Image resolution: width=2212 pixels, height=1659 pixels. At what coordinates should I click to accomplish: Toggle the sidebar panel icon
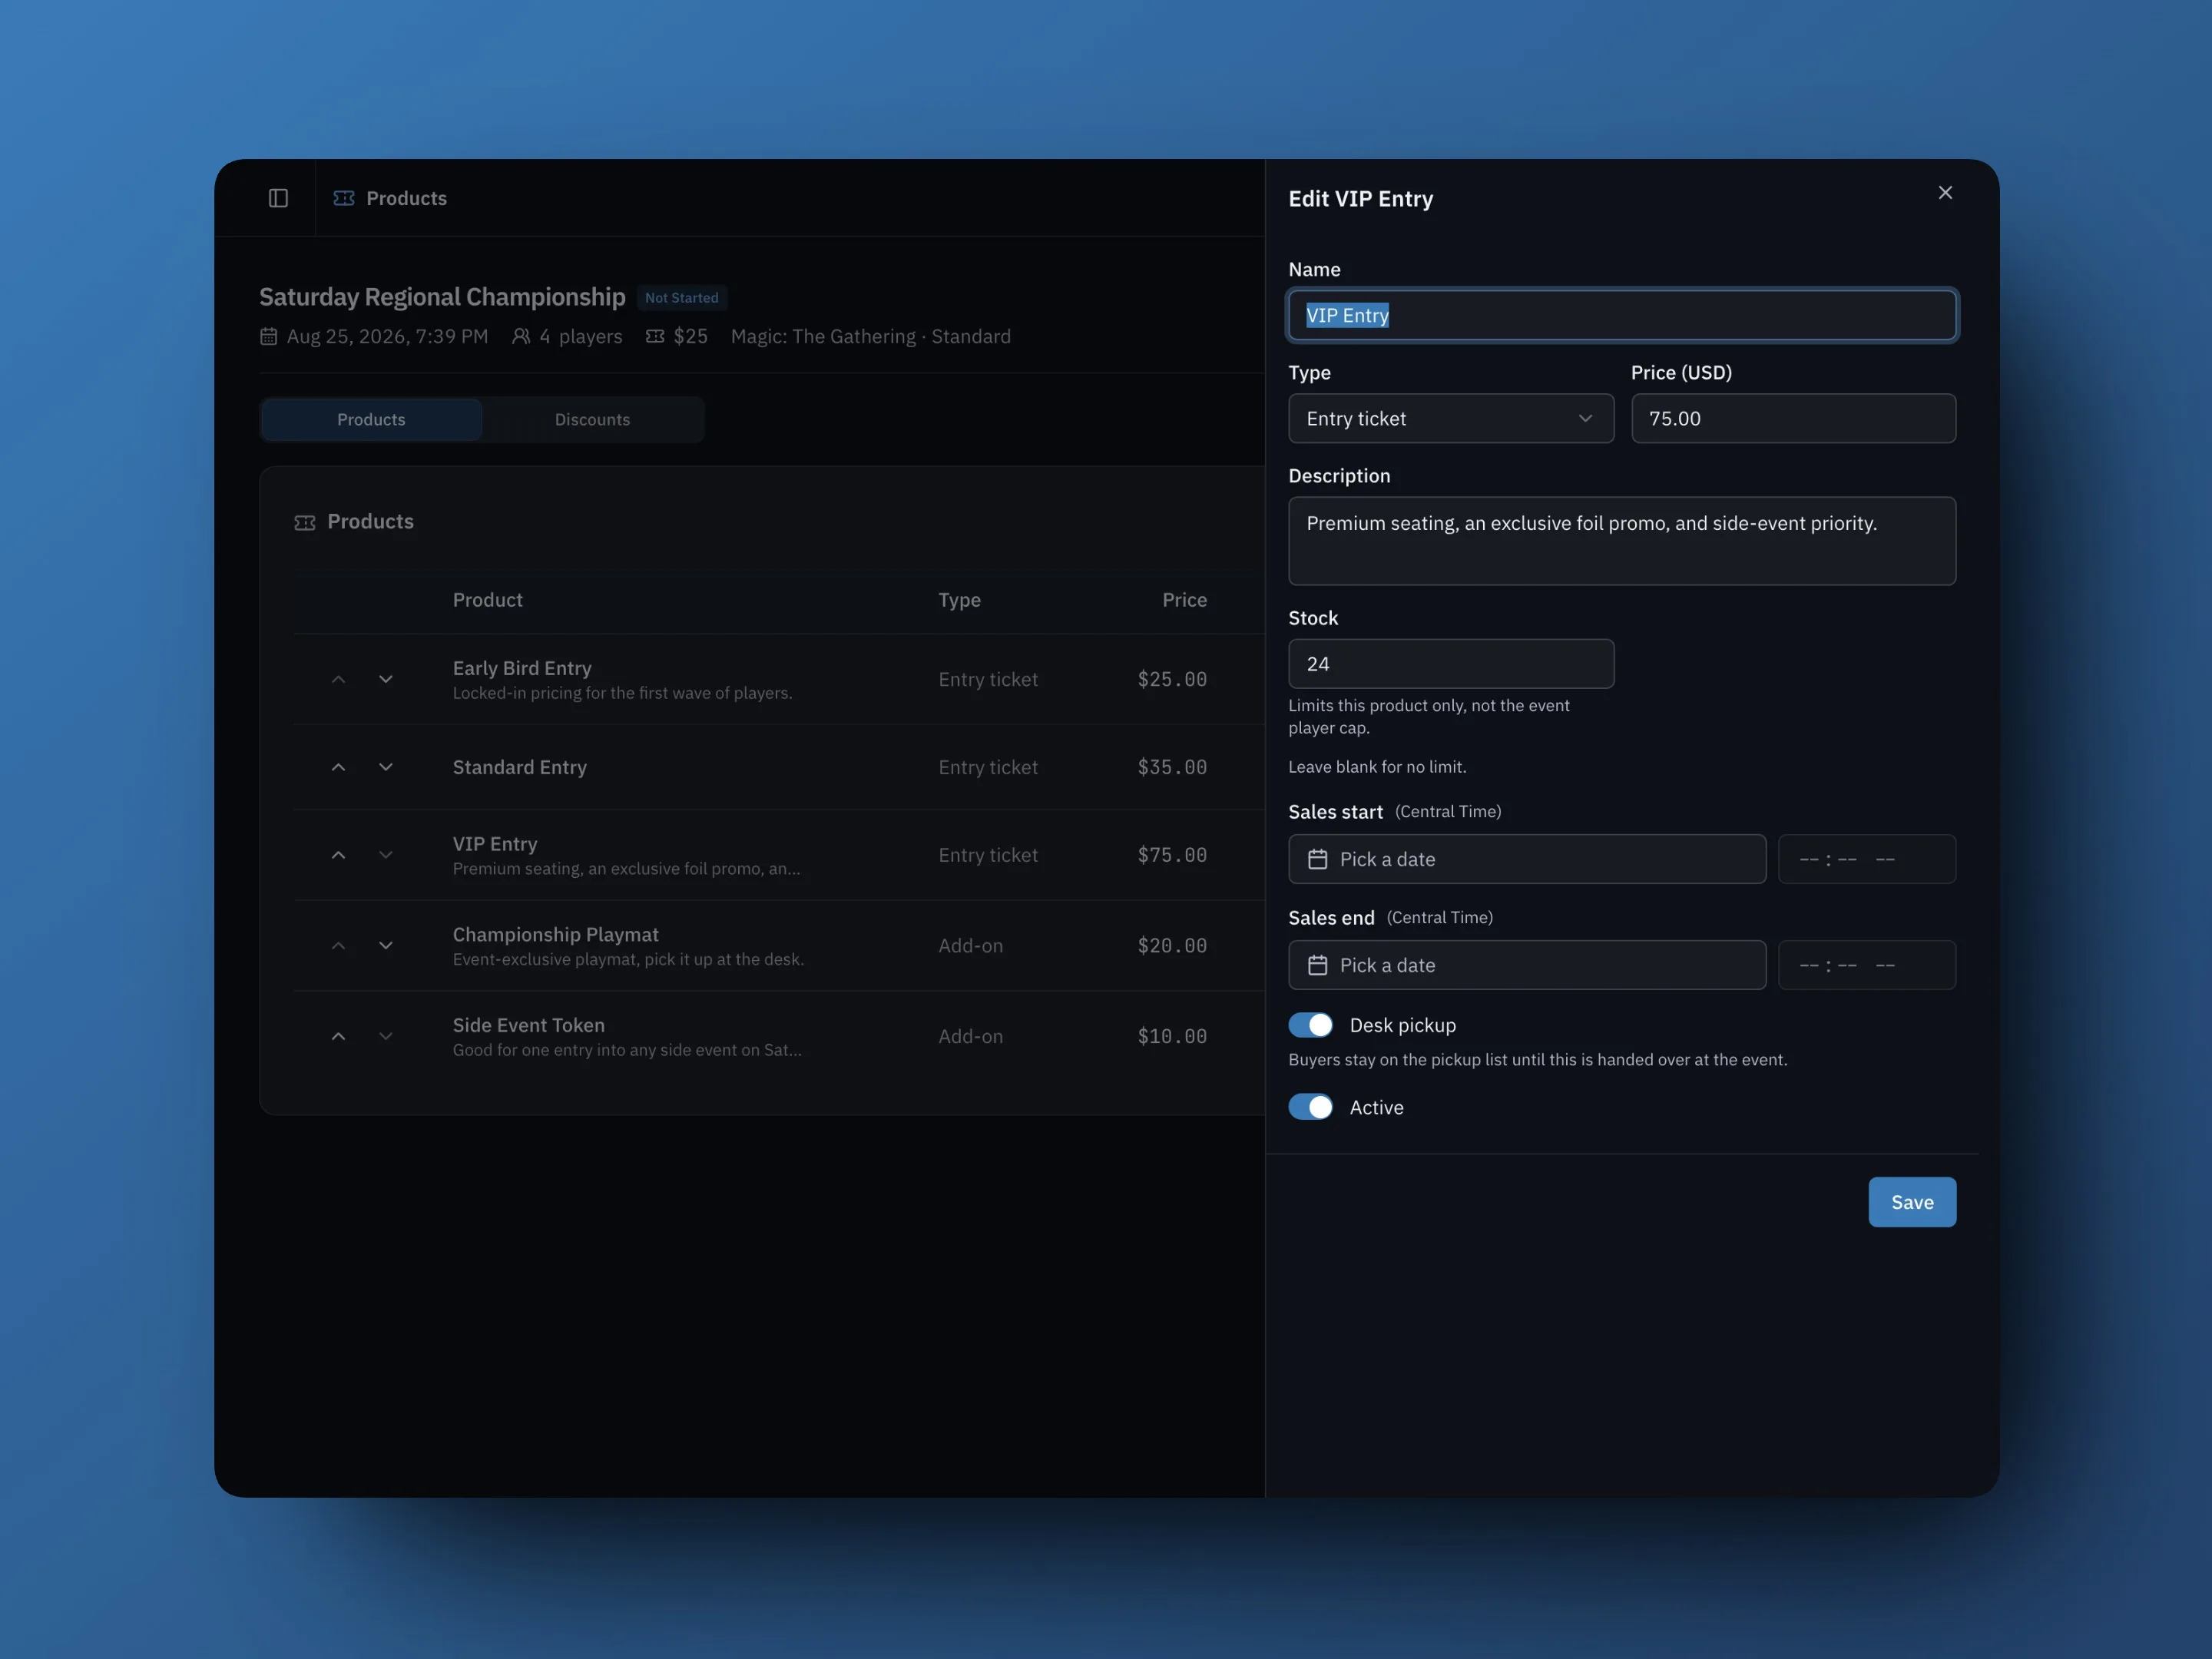tap(278, 198)
